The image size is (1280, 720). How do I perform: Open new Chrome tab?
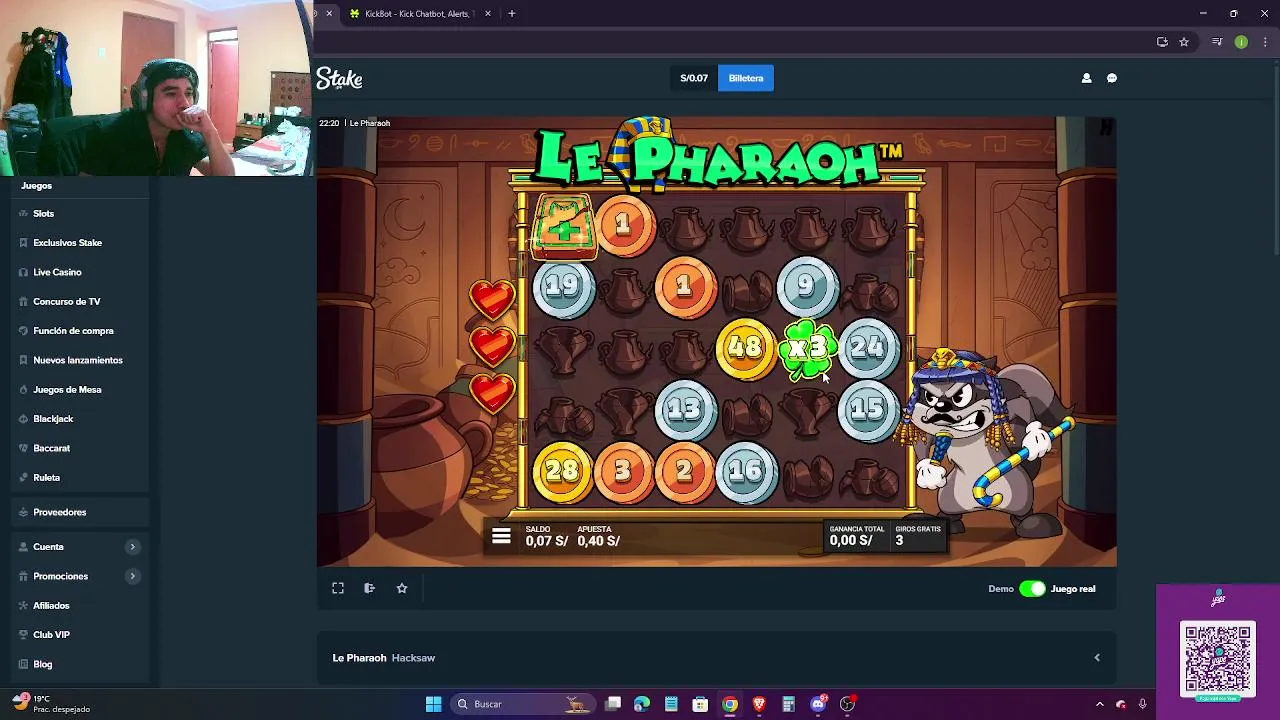(511, 14)
